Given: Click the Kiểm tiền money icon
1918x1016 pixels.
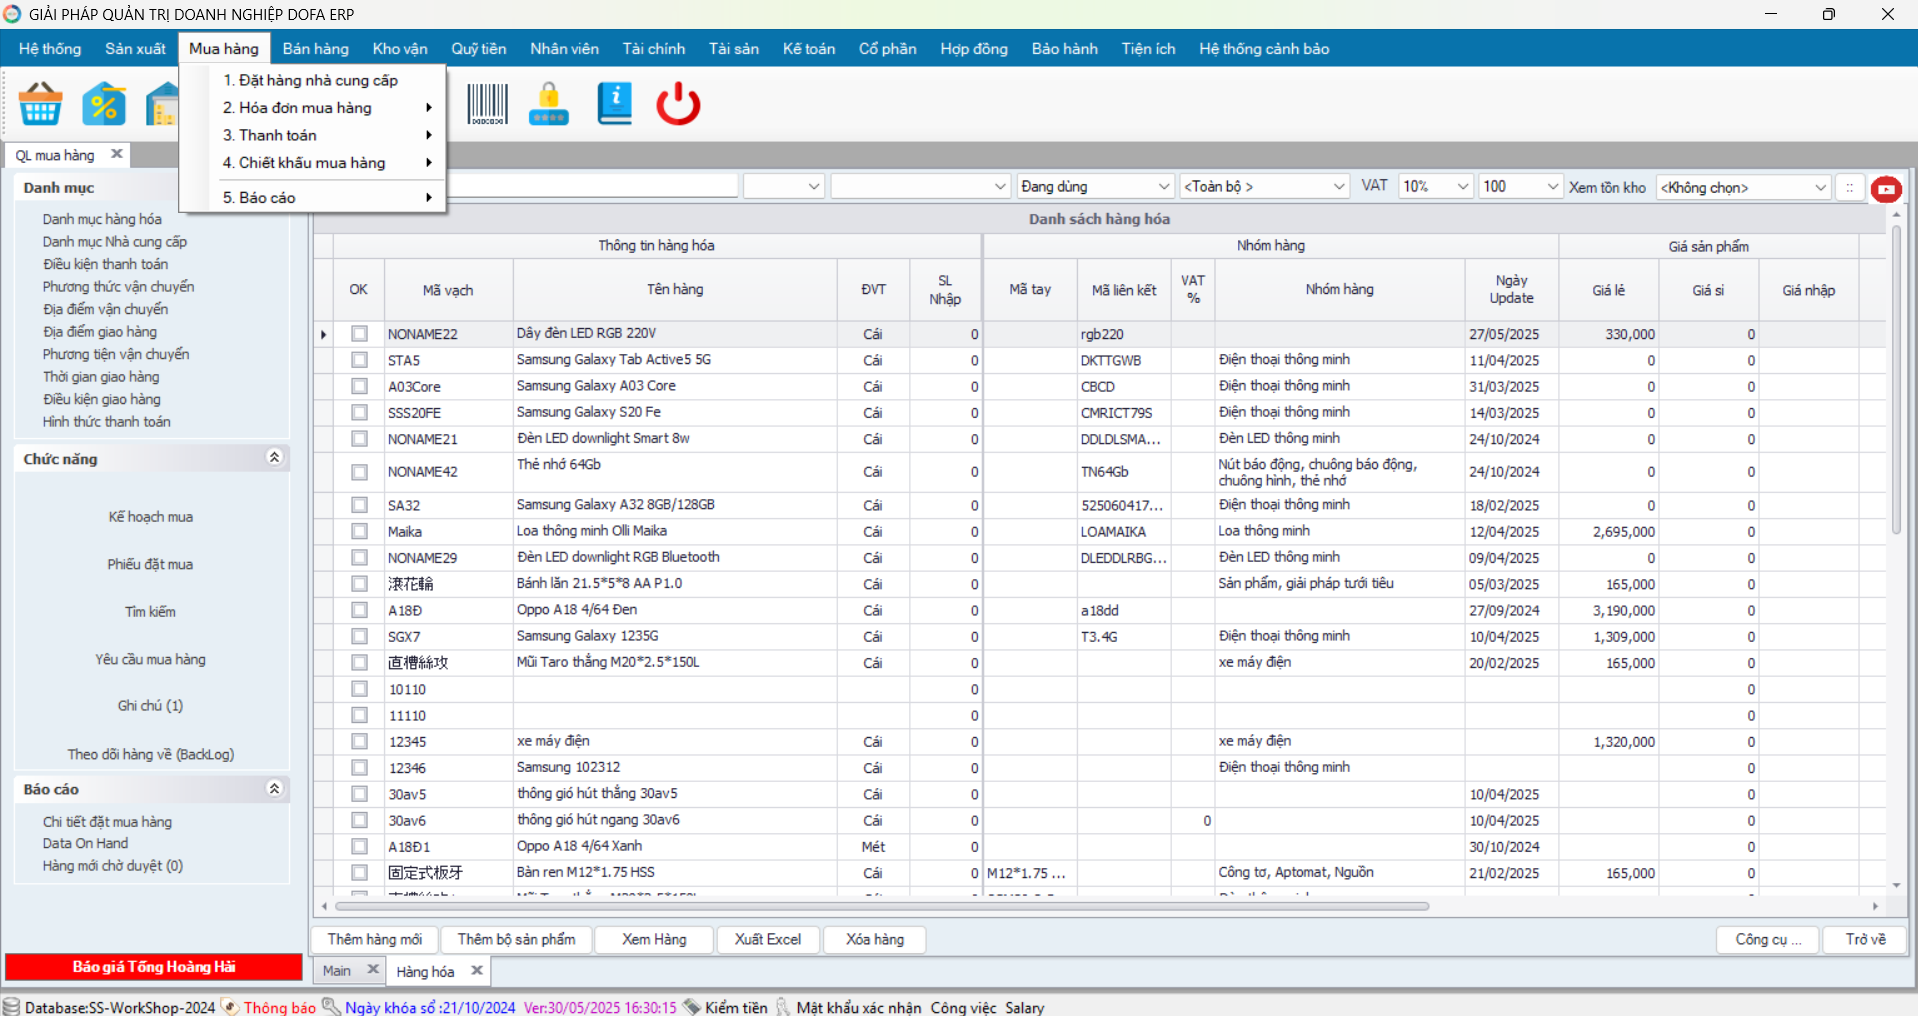Looking at the screenshot, I should click(691, 1006).
